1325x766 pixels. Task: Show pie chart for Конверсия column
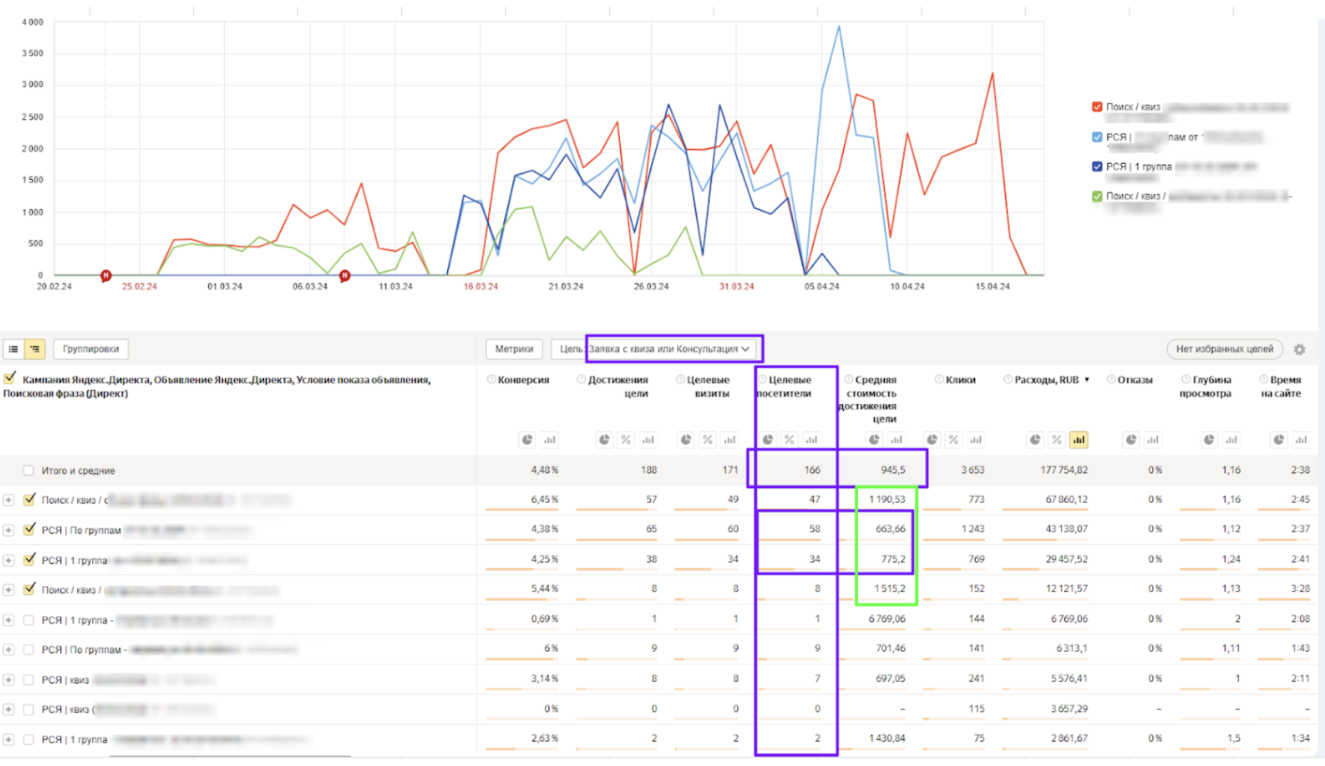(527, 440)
